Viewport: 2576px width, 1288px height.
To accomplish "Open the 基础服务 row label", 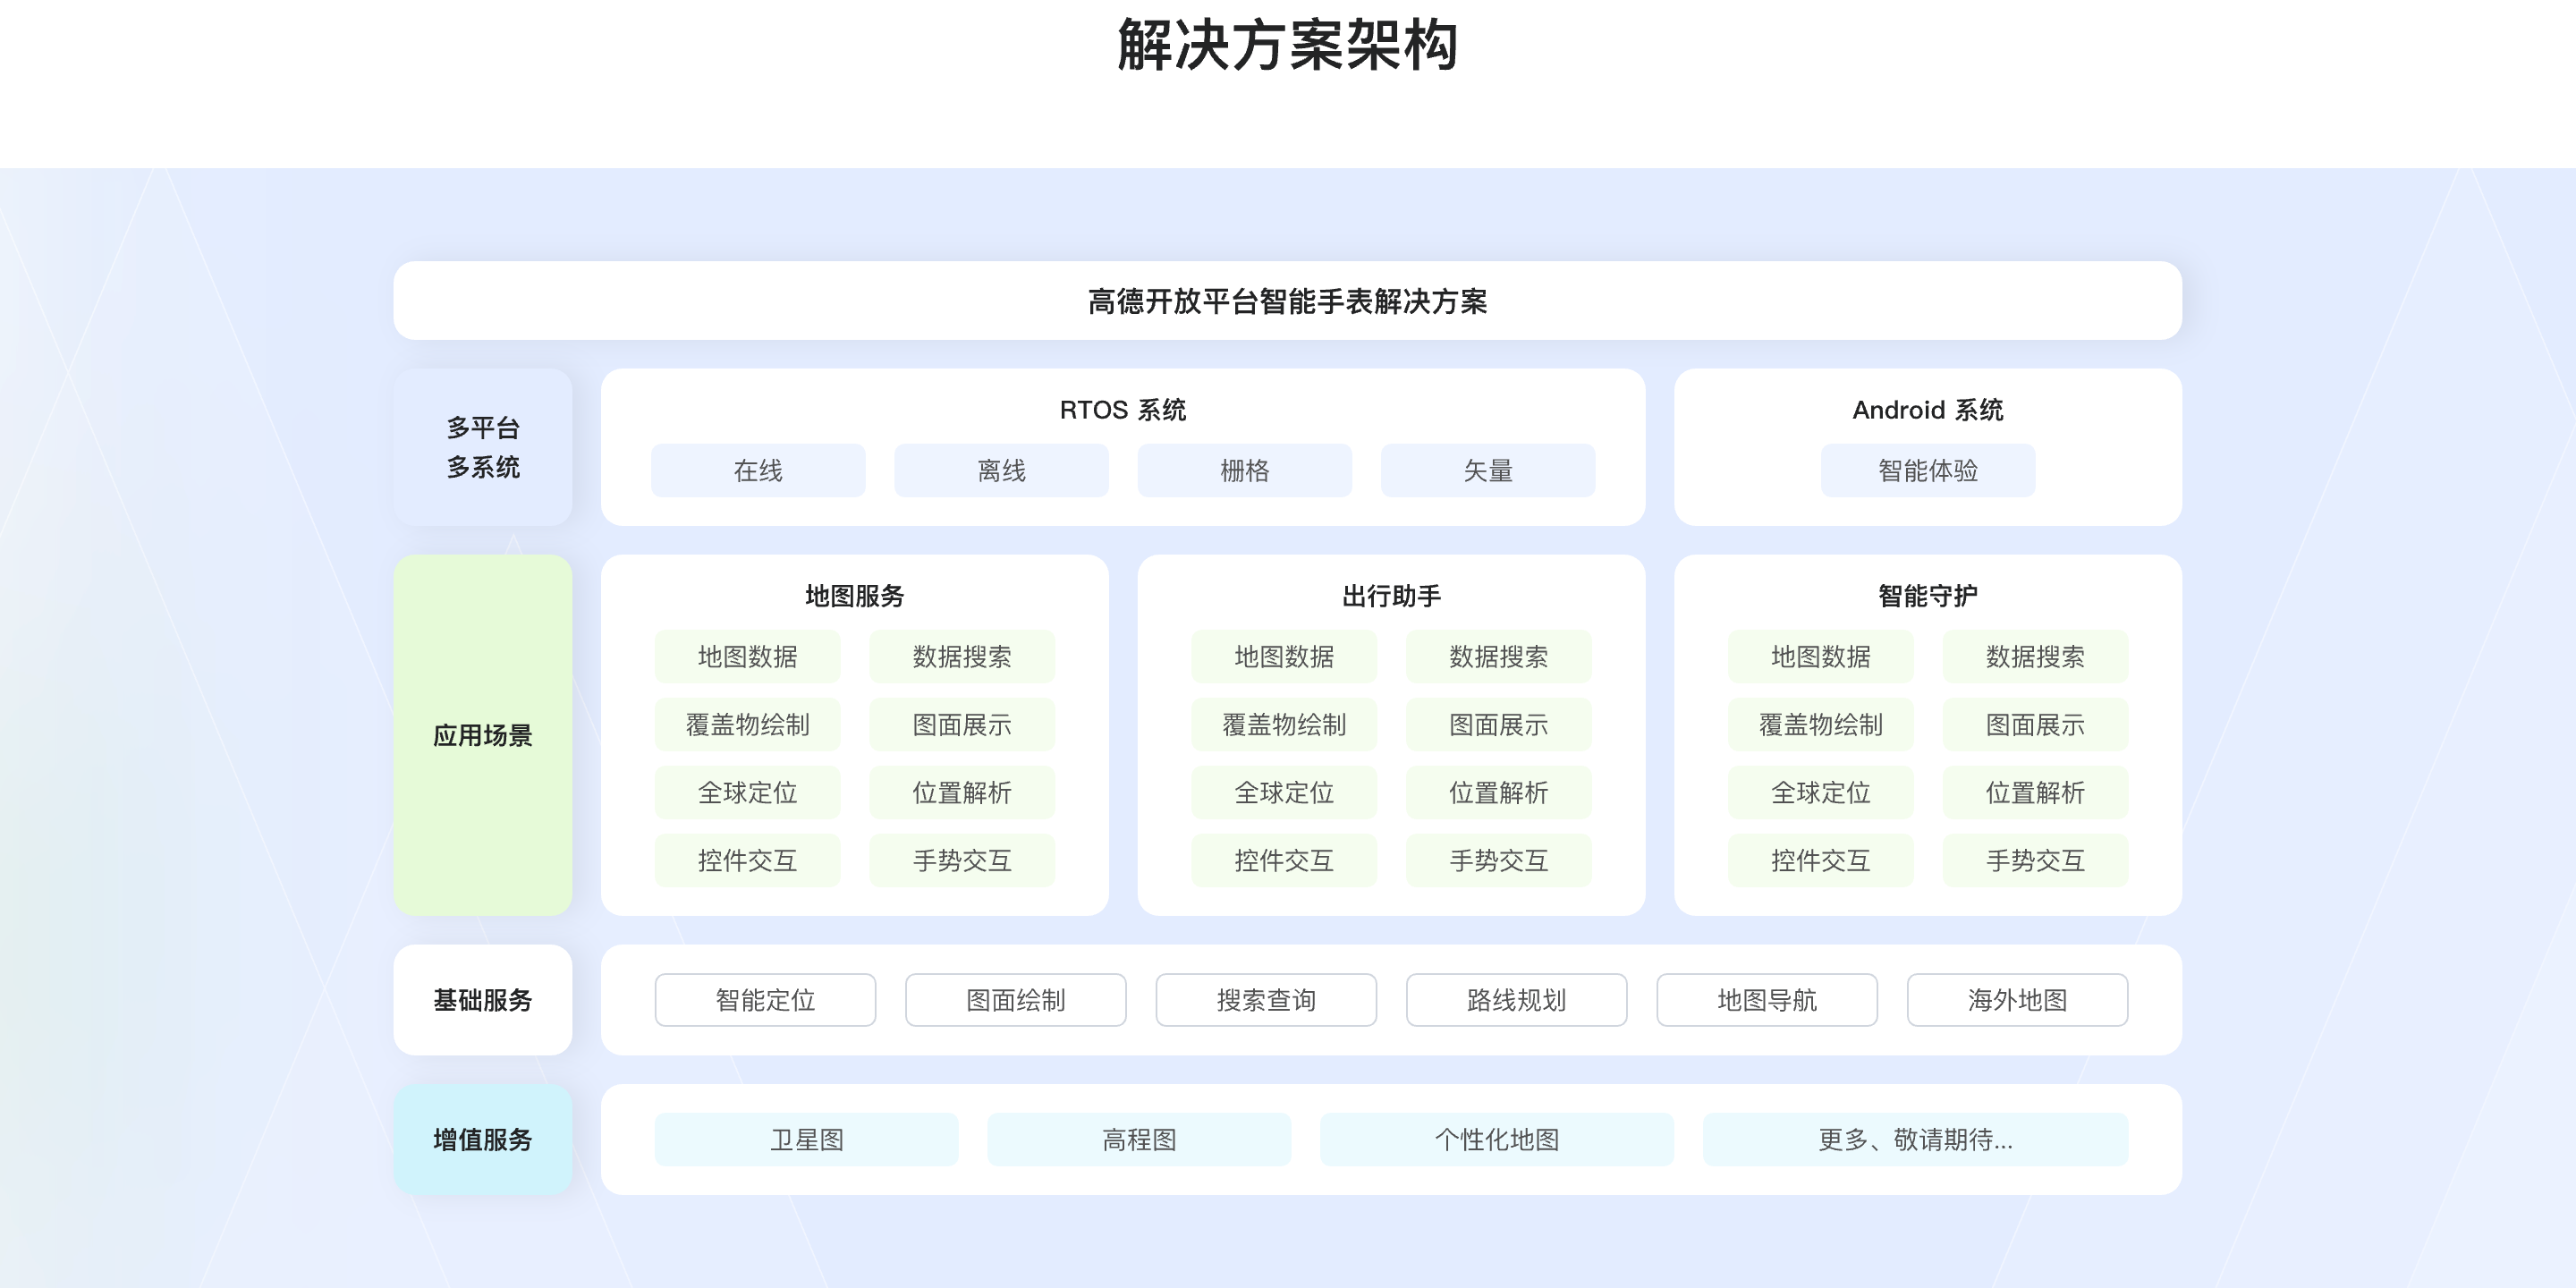I will (x=483, y=1000).
